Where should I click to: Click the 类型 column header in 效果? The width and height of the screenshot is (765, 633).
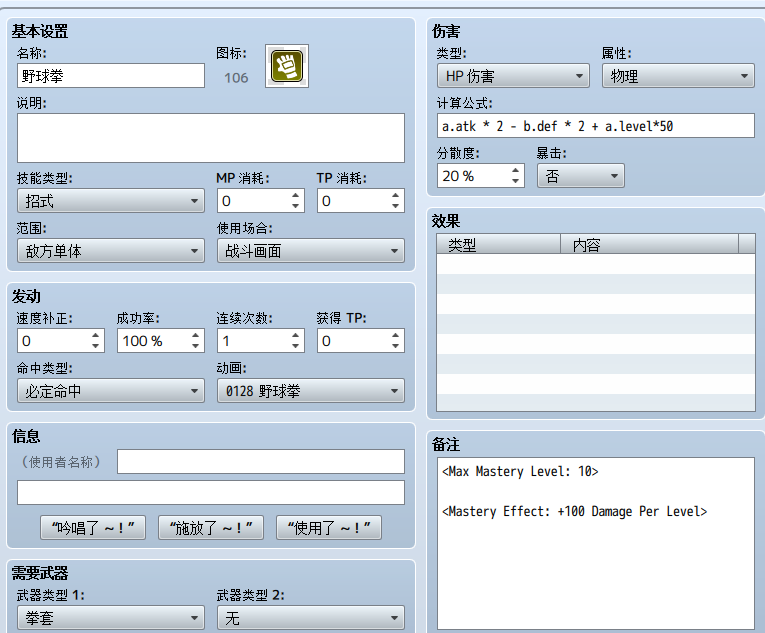click(x=498, y=244)
